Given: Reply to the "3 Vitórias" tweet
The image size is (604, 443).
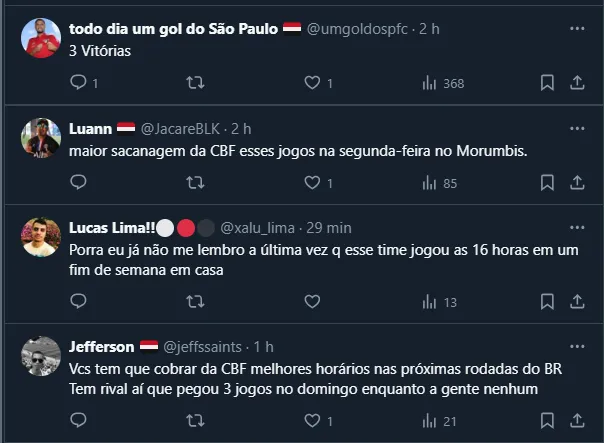Looking at the screenshot, I should coord(80,83).
